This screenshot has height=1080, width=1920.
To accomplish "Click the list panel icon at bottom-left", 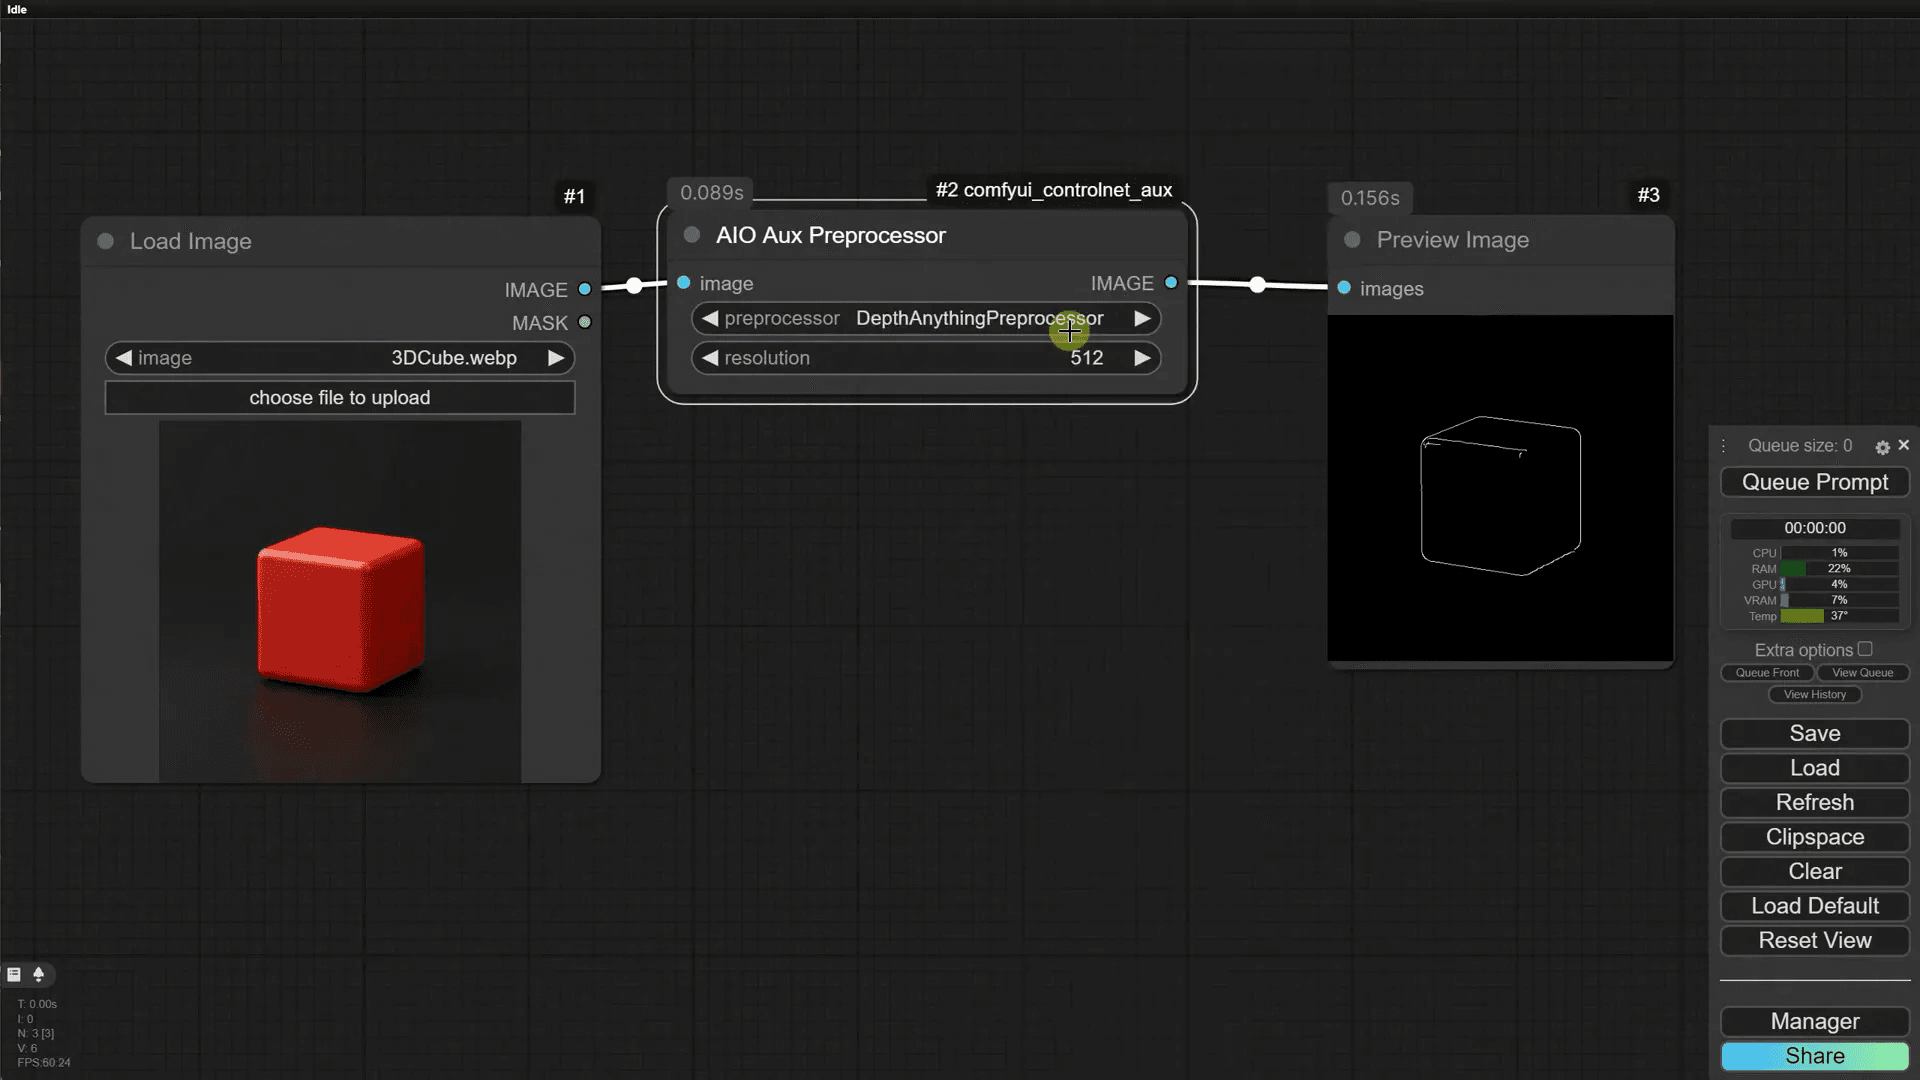I will pyautogui.click(x=14, y=974).
